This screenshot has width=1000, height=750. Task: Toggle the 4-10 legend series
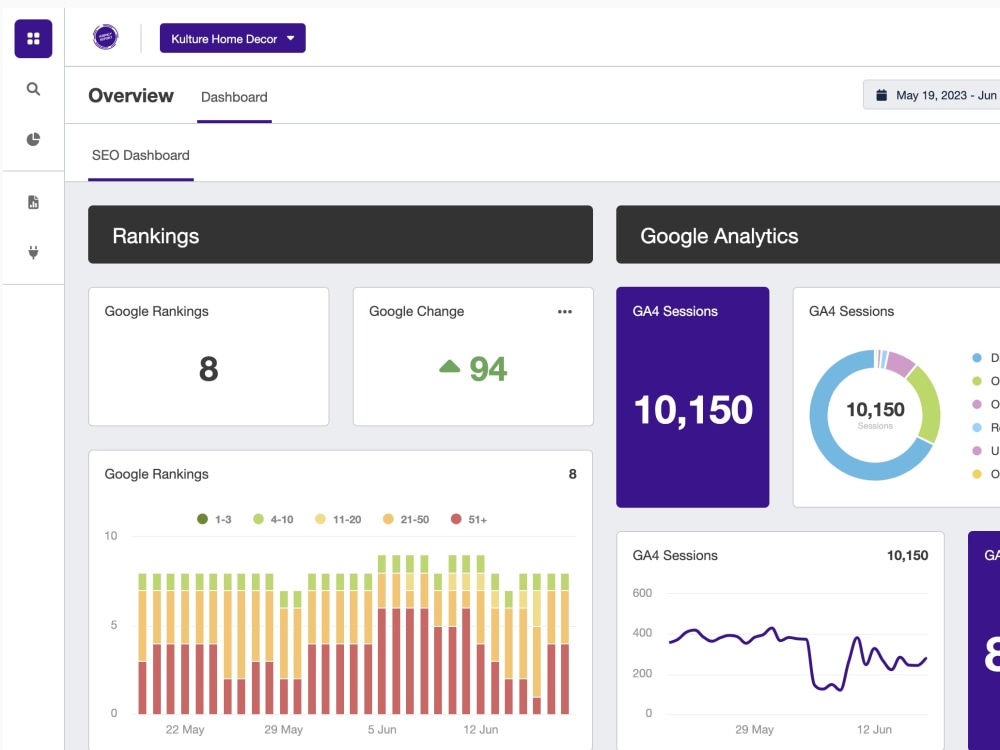[x=273, y=519]
